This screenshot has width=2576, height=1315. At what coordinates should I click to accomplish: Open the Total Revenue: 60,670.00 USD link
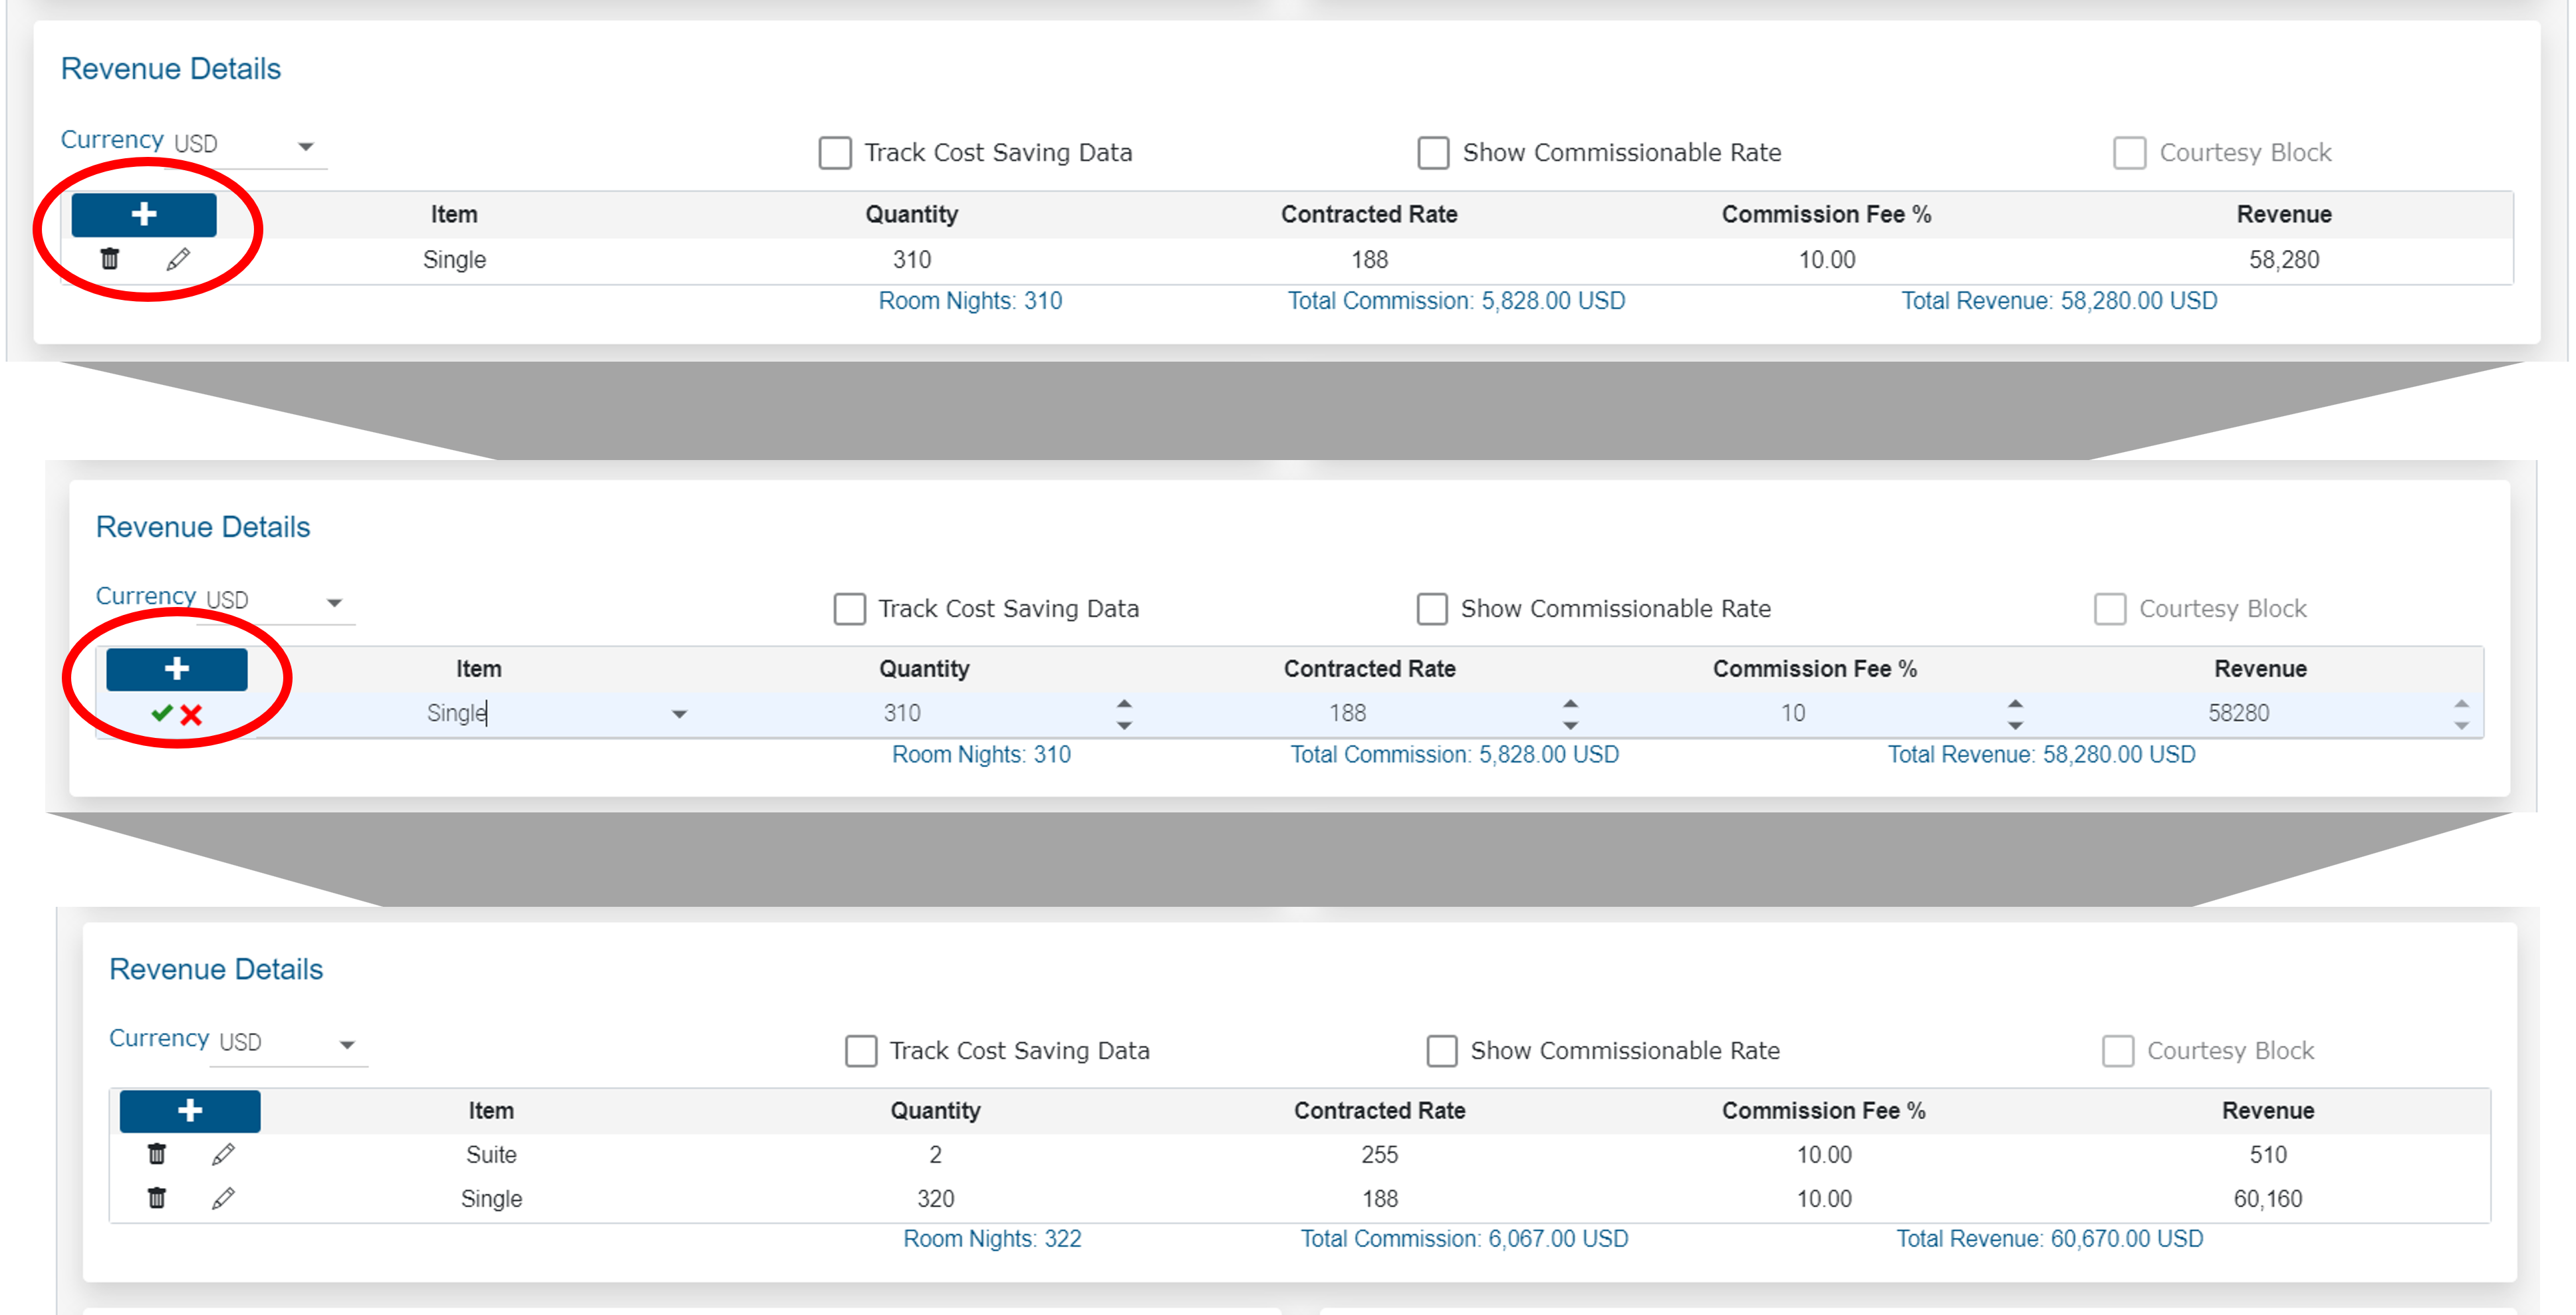click(x=2050, y=1238)
